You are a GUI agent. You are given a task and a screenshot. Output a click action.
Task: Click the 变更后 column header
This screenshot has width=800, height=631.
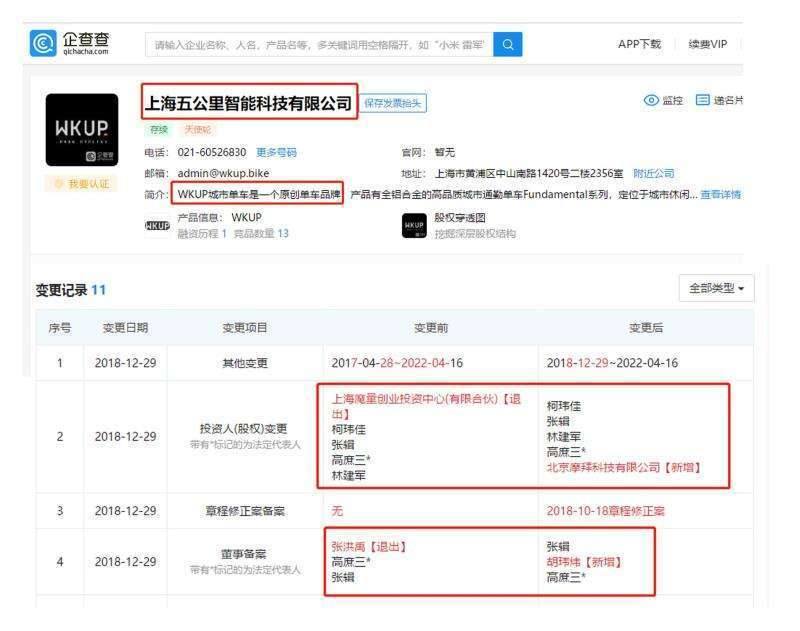[x=646, y=327]
